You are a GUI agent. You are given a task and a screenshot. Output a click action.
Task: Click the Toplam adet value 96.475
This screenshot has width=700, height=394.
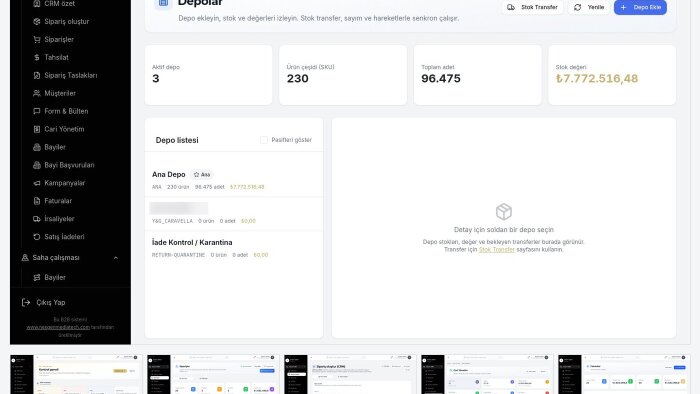(x=441, y=79)
